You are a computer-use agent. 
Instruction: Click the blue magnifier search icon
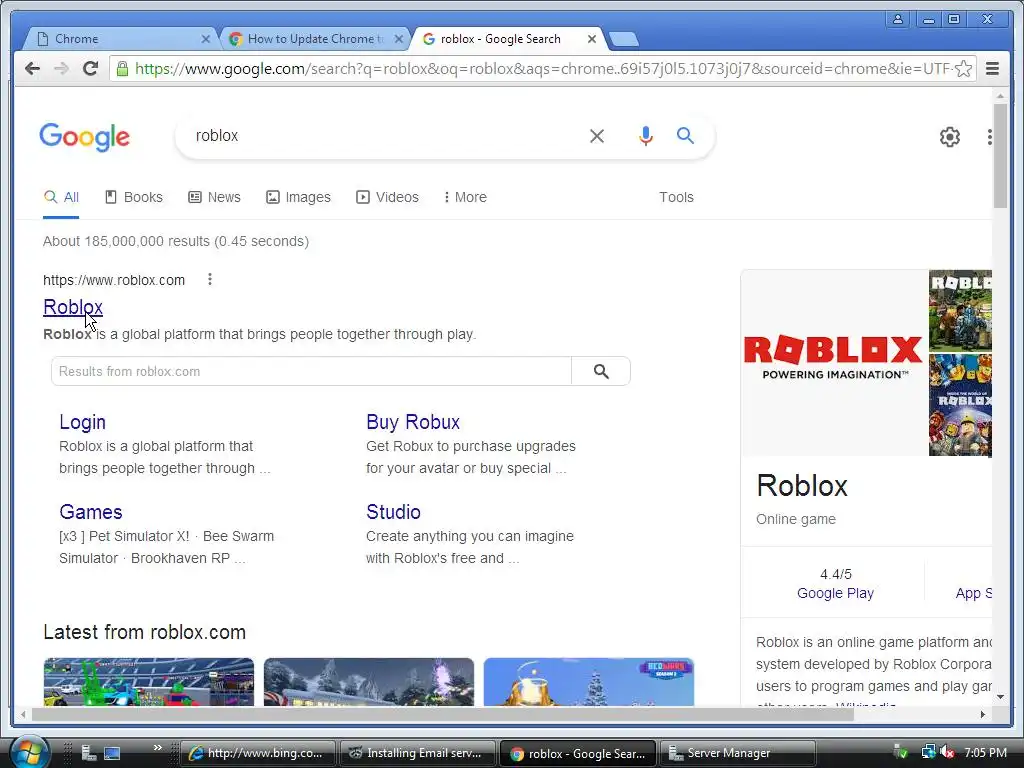pyautogui.click(x=685, y=135)
